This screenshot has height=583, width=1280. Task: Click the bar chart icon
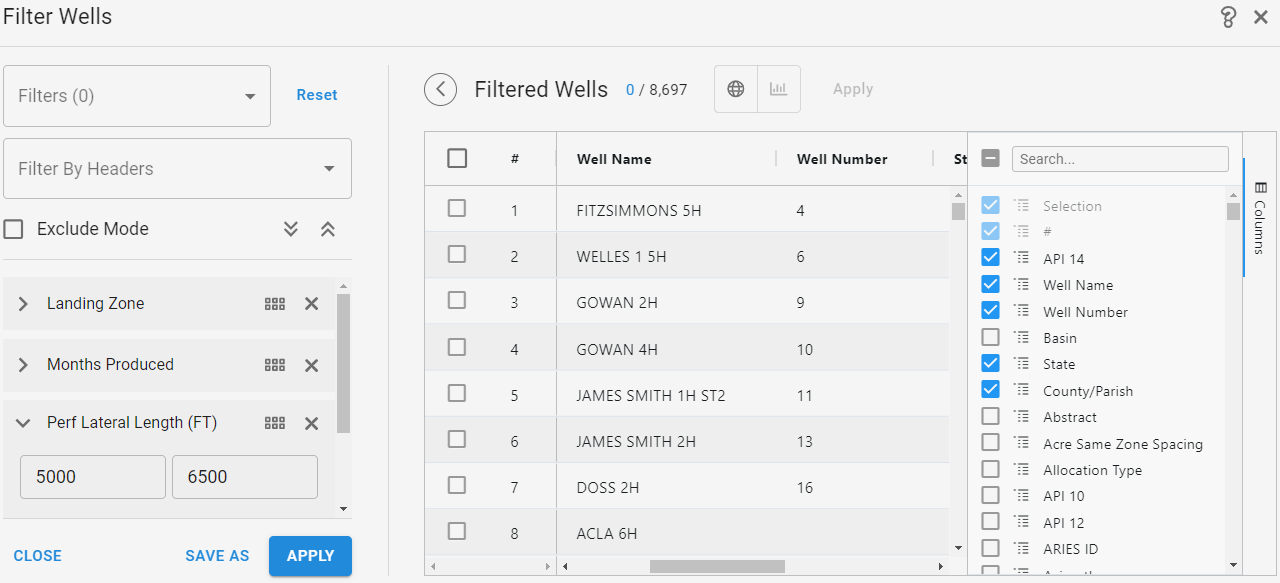click(x=778, y=89)
